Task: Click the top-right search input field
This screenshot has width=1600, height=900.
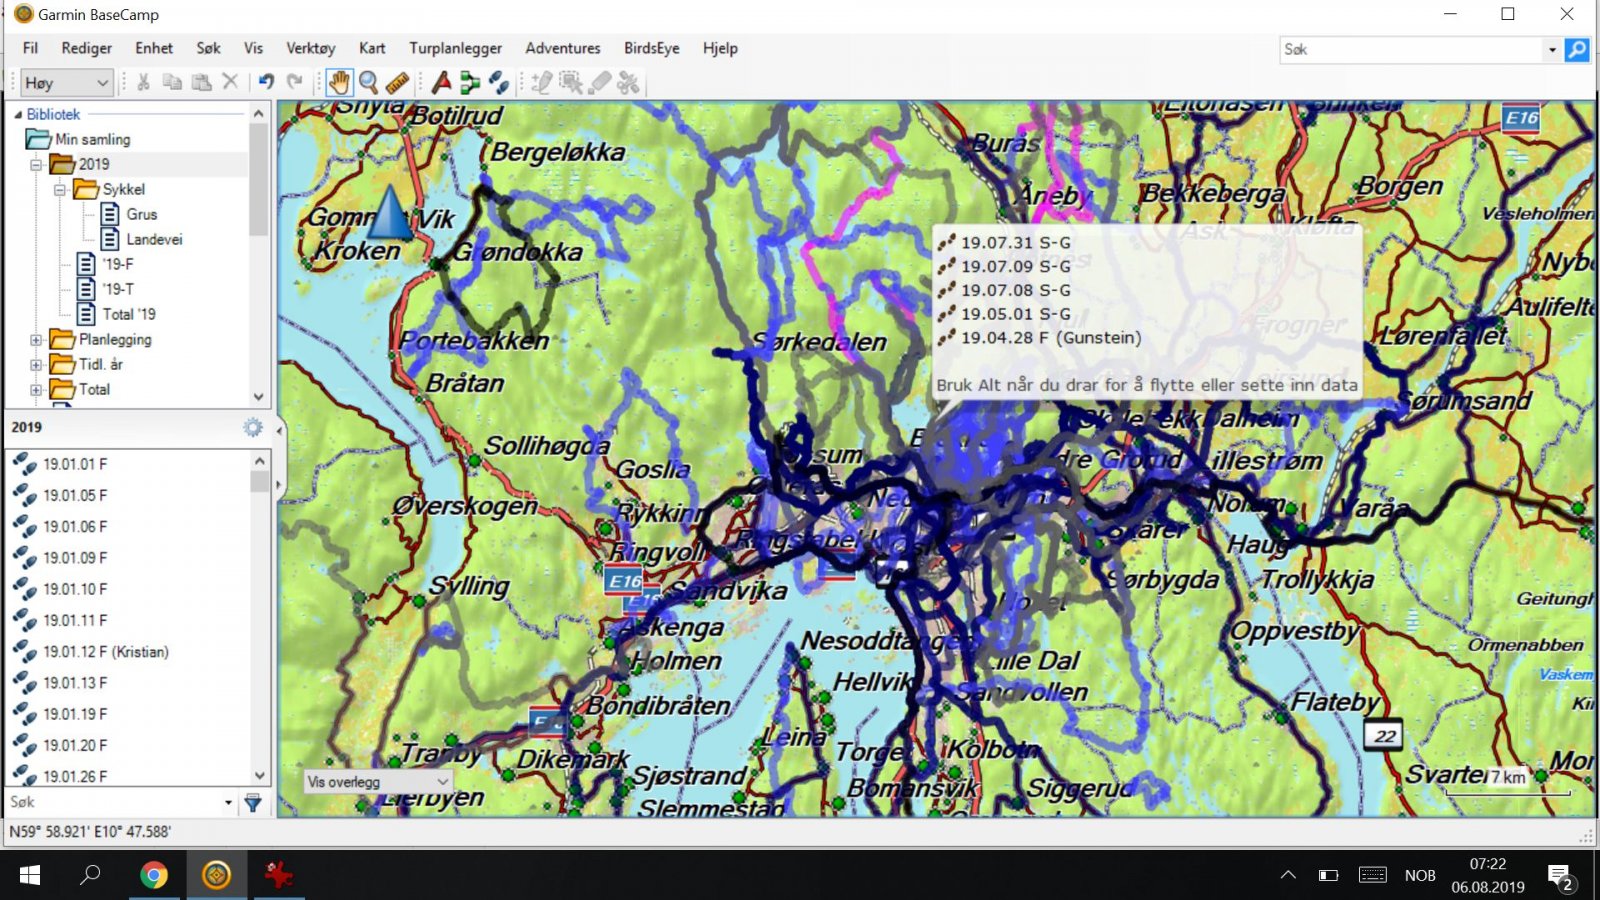Action: tap(1412, 49)
